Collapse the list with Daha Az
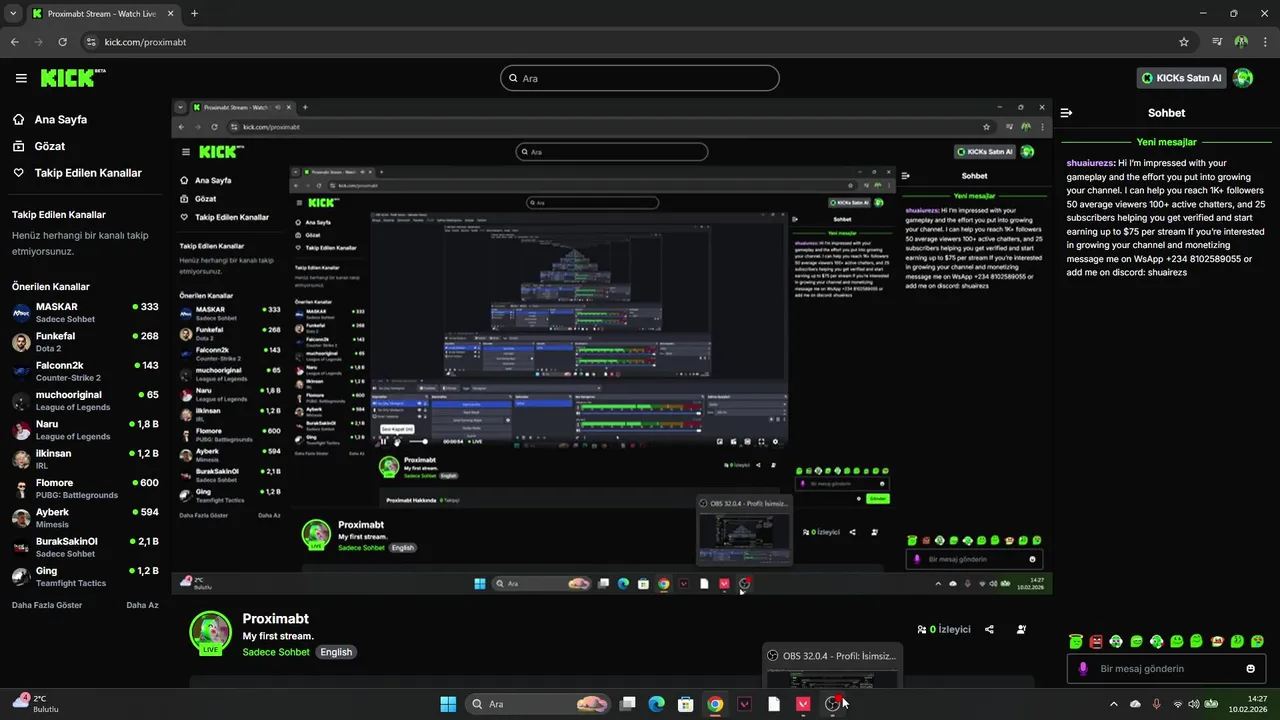The height and width of the screenshot is (720, 1280). [x=142, y=605]
